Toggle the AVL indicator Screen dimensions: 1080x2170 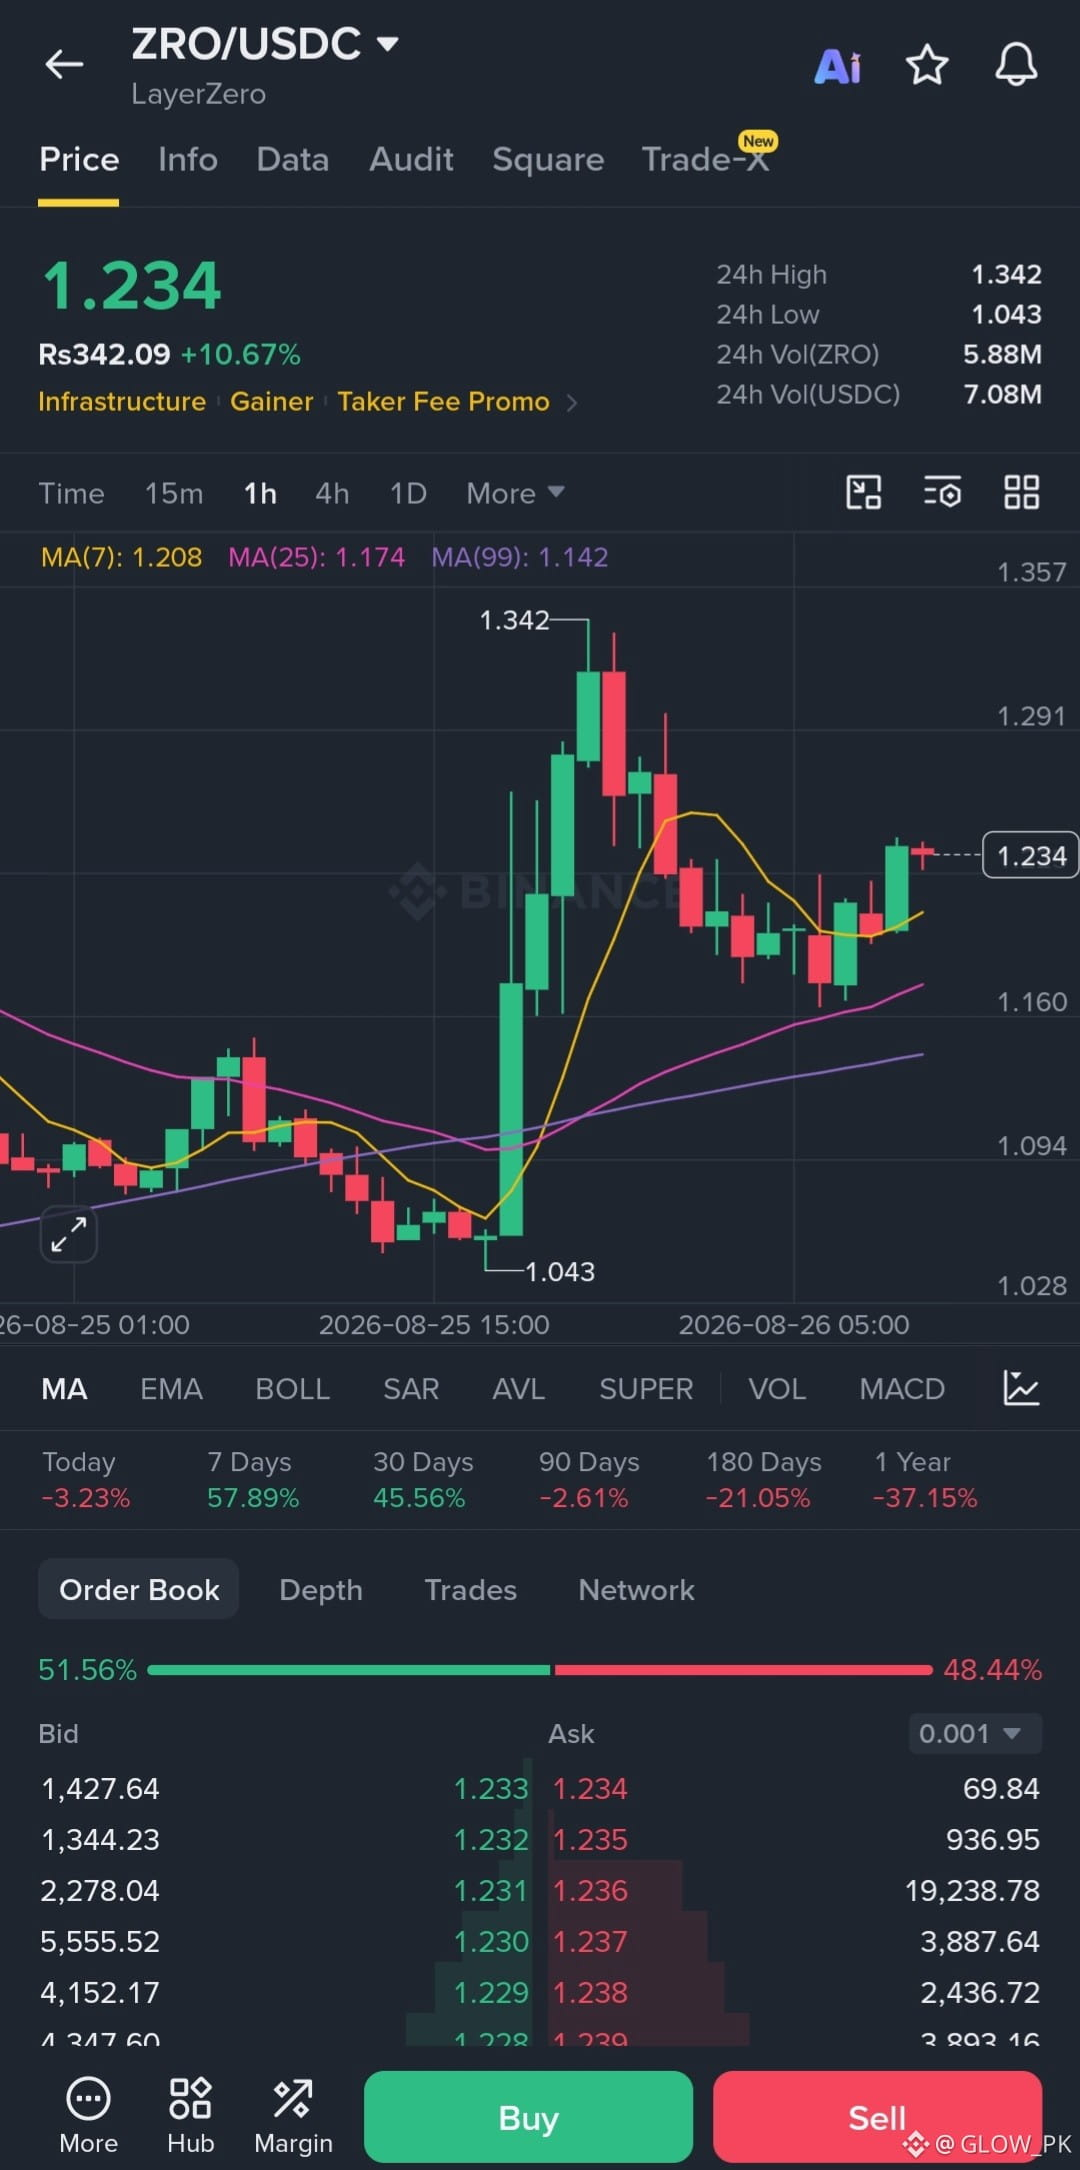519,1388
